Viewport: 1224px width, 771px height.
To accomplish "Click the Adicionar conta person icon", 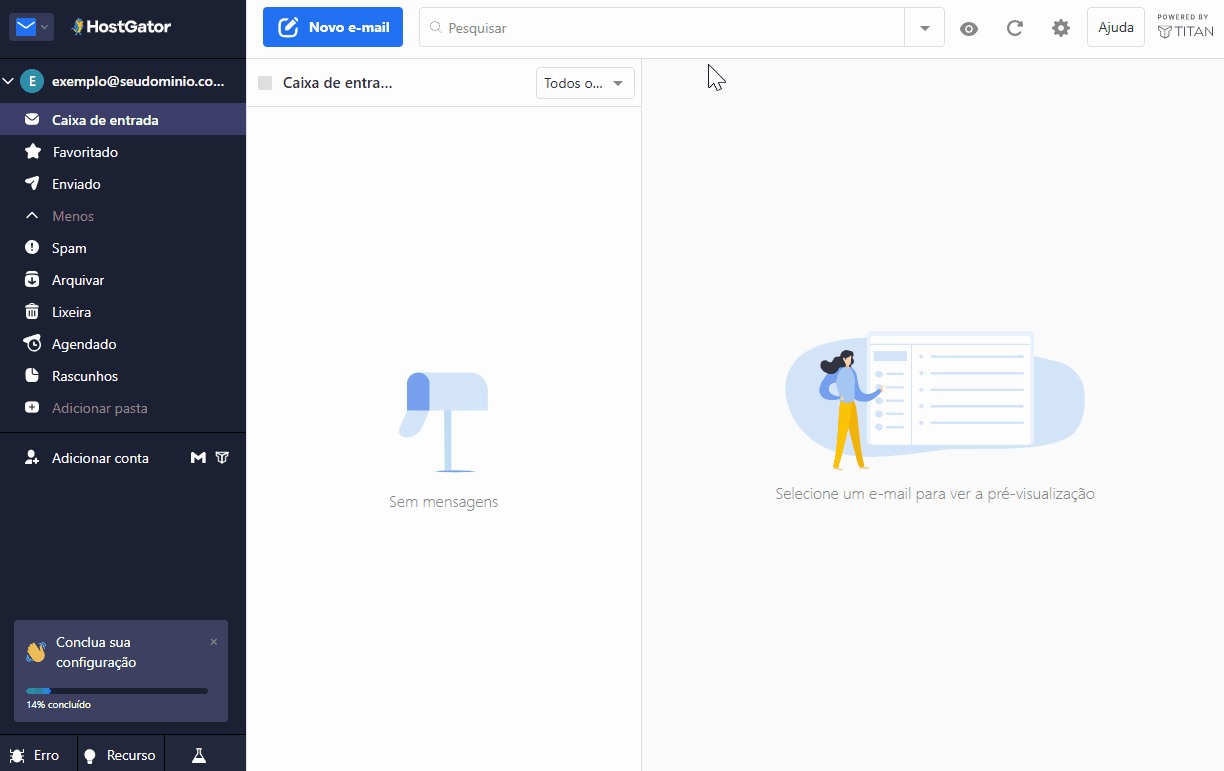I will (x=32, y=458).
